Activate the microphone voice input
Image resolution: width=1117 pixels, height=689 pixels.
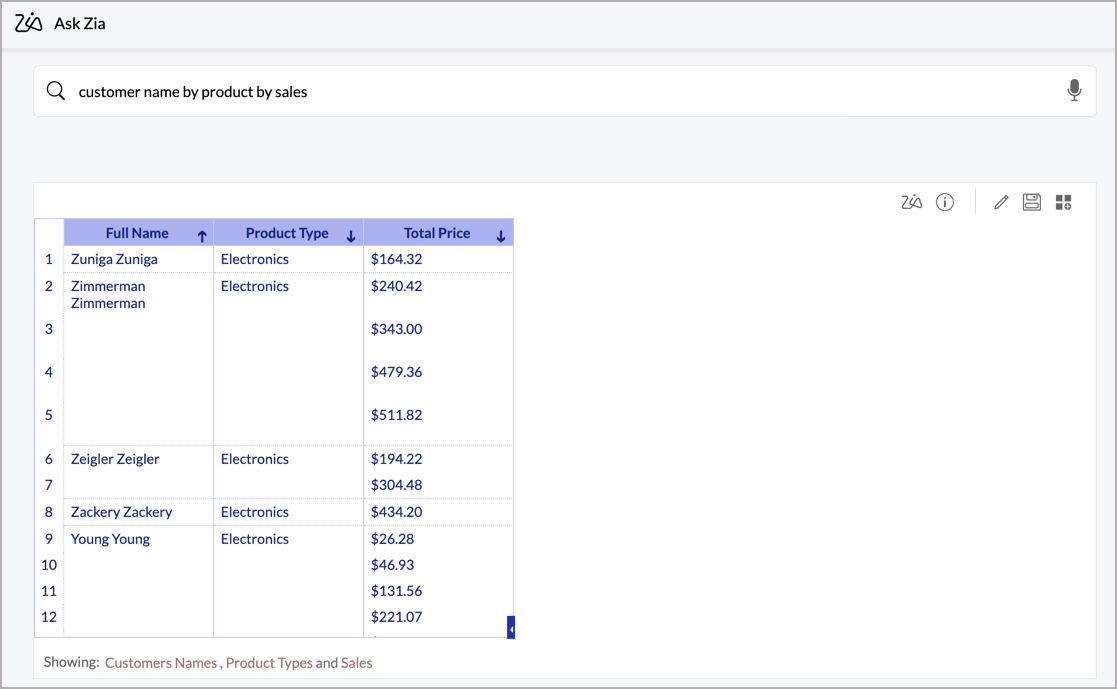[1074, 91]
